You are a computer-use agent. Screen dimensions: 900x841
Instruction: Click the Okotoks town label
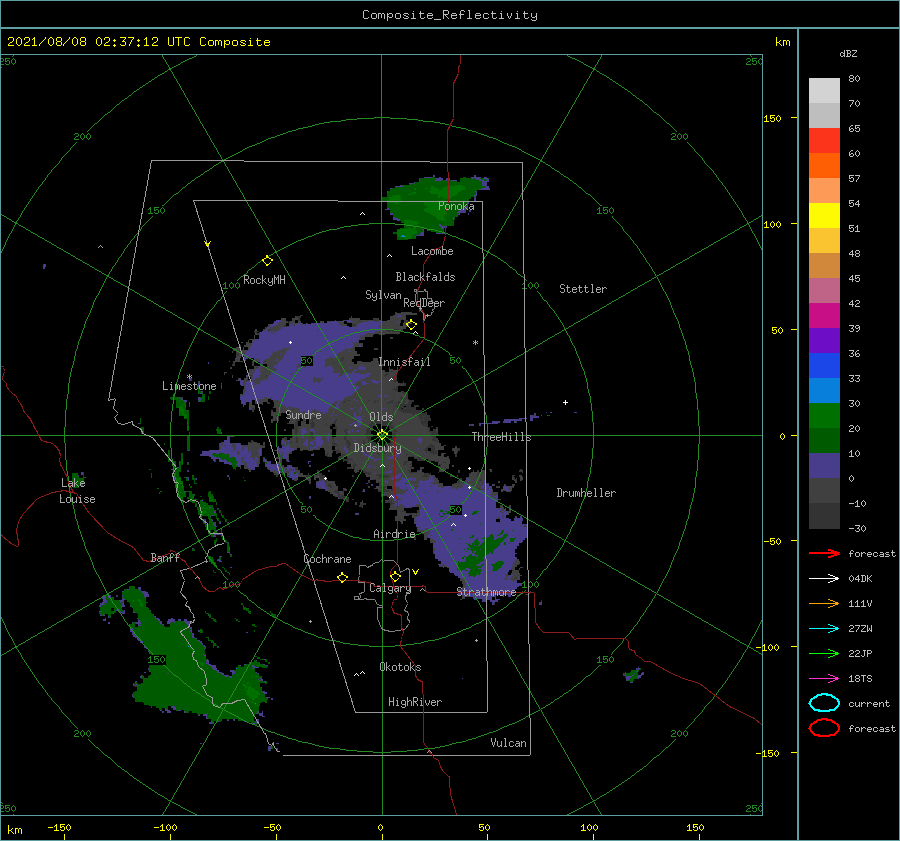(400, 667)
